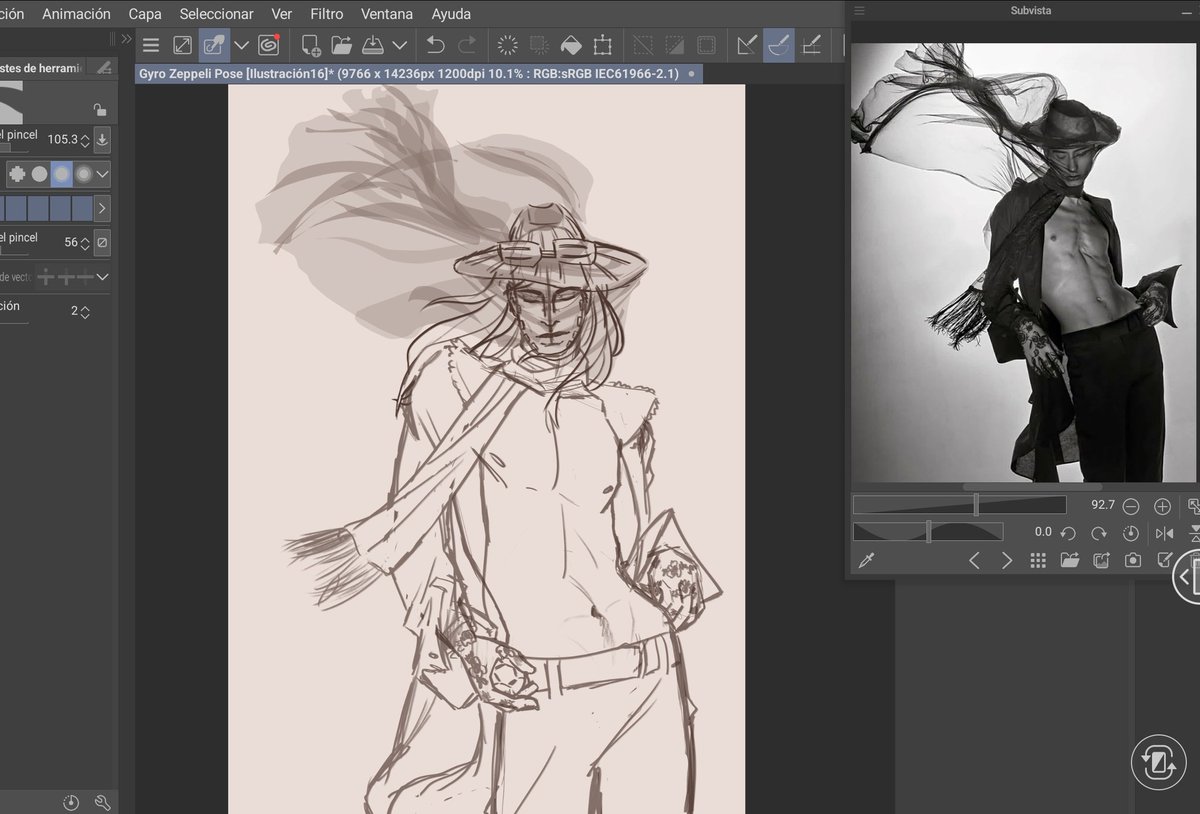
Task: Expand the vector magnet dropdown arrow
Action: (x=103, y=277)
